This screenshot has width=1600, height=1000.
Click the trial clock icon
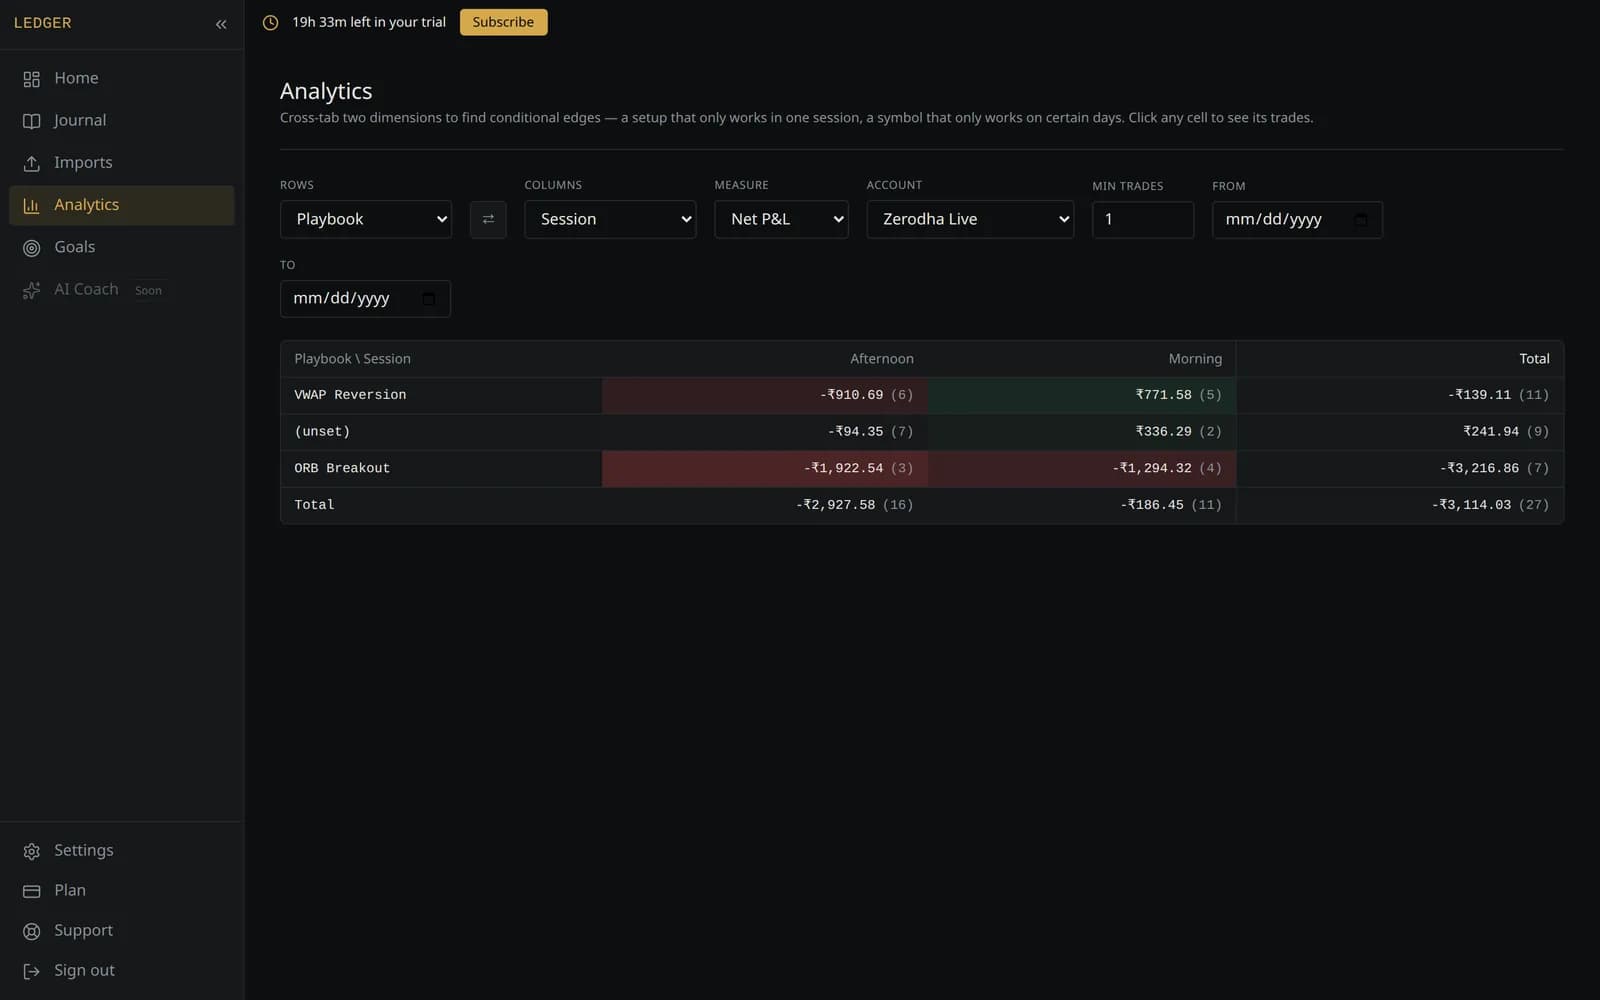point(270,23)
